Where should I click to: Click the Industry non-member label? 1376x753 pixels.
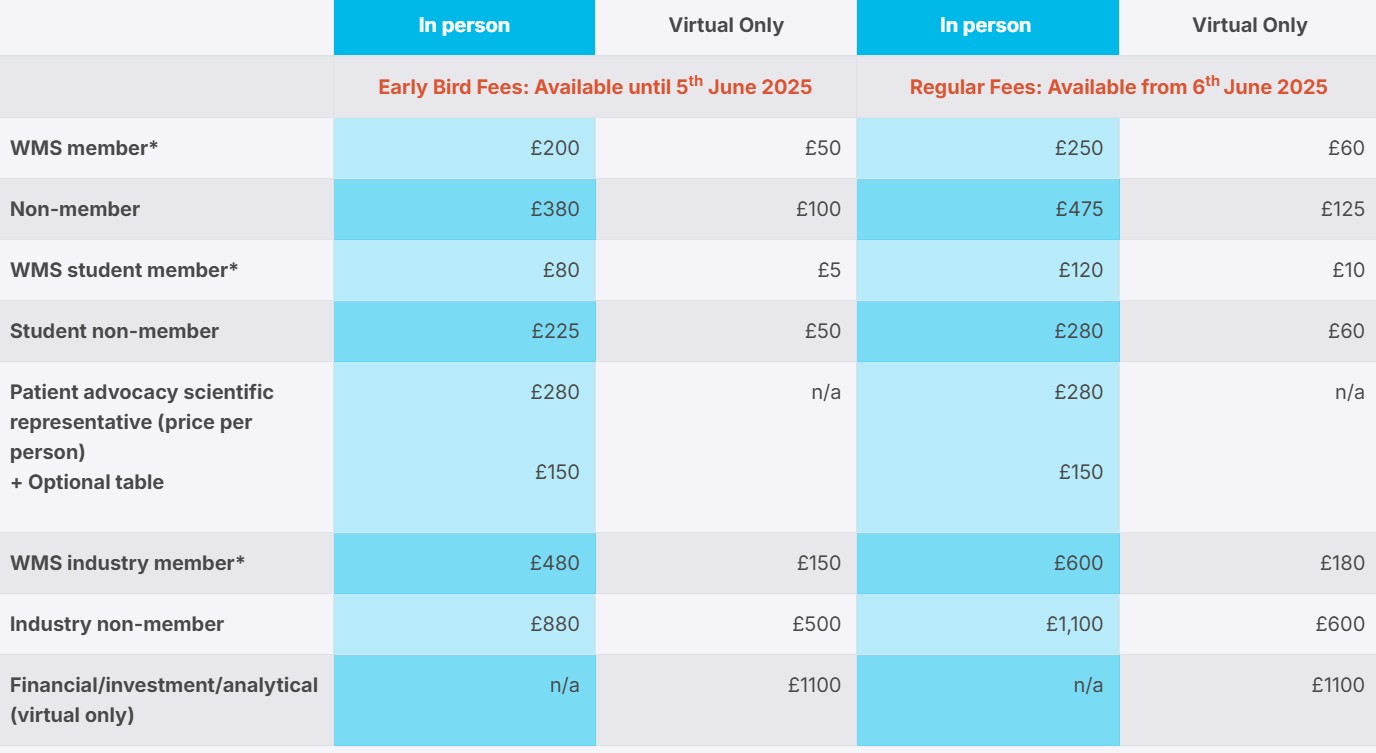pos(117,624)
